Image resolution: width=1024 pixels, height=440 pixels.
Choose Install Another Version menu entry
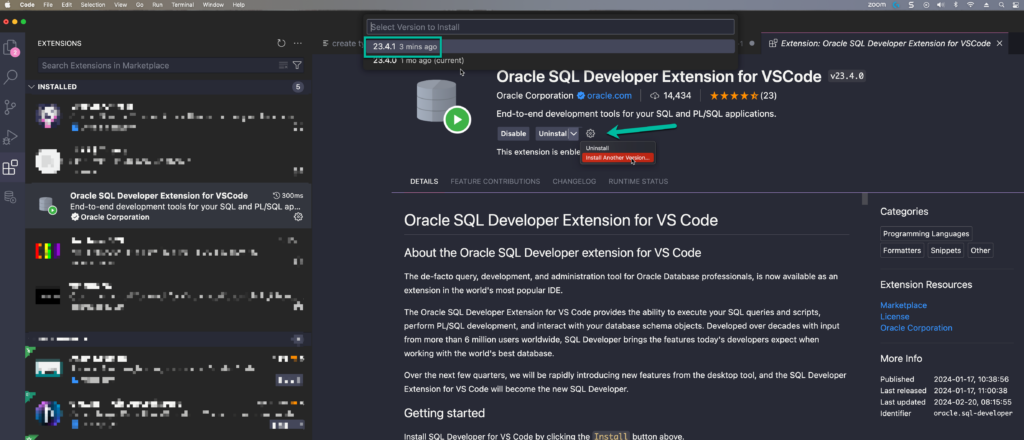click(x=617, y=157)
